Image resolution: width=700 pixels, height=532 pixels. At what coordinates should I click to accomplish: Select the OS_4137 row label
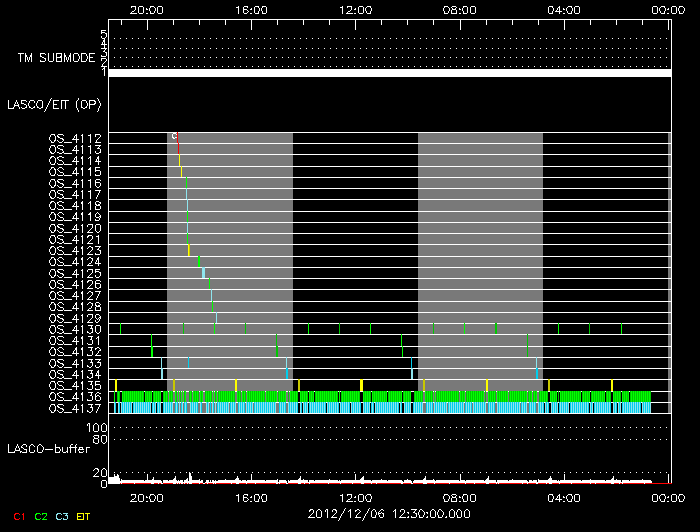pos(75,408)
